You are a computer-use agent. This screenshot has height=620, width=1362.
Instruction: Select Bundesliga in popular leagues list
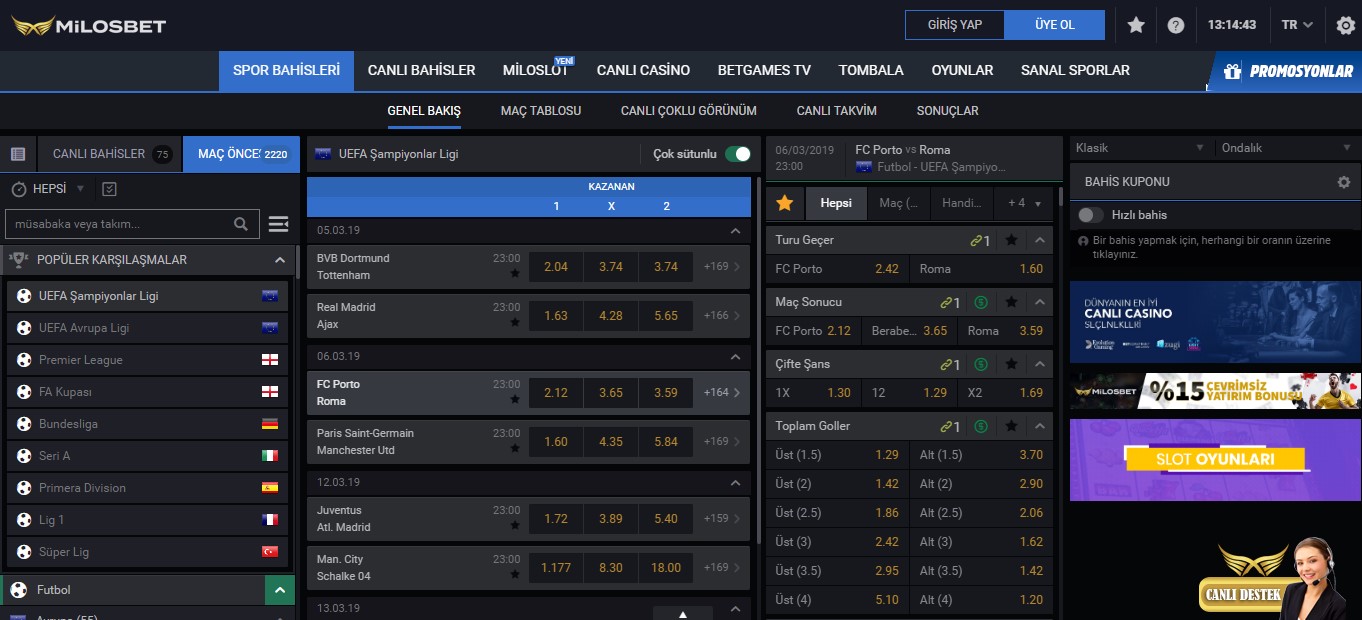pos(148,424)
